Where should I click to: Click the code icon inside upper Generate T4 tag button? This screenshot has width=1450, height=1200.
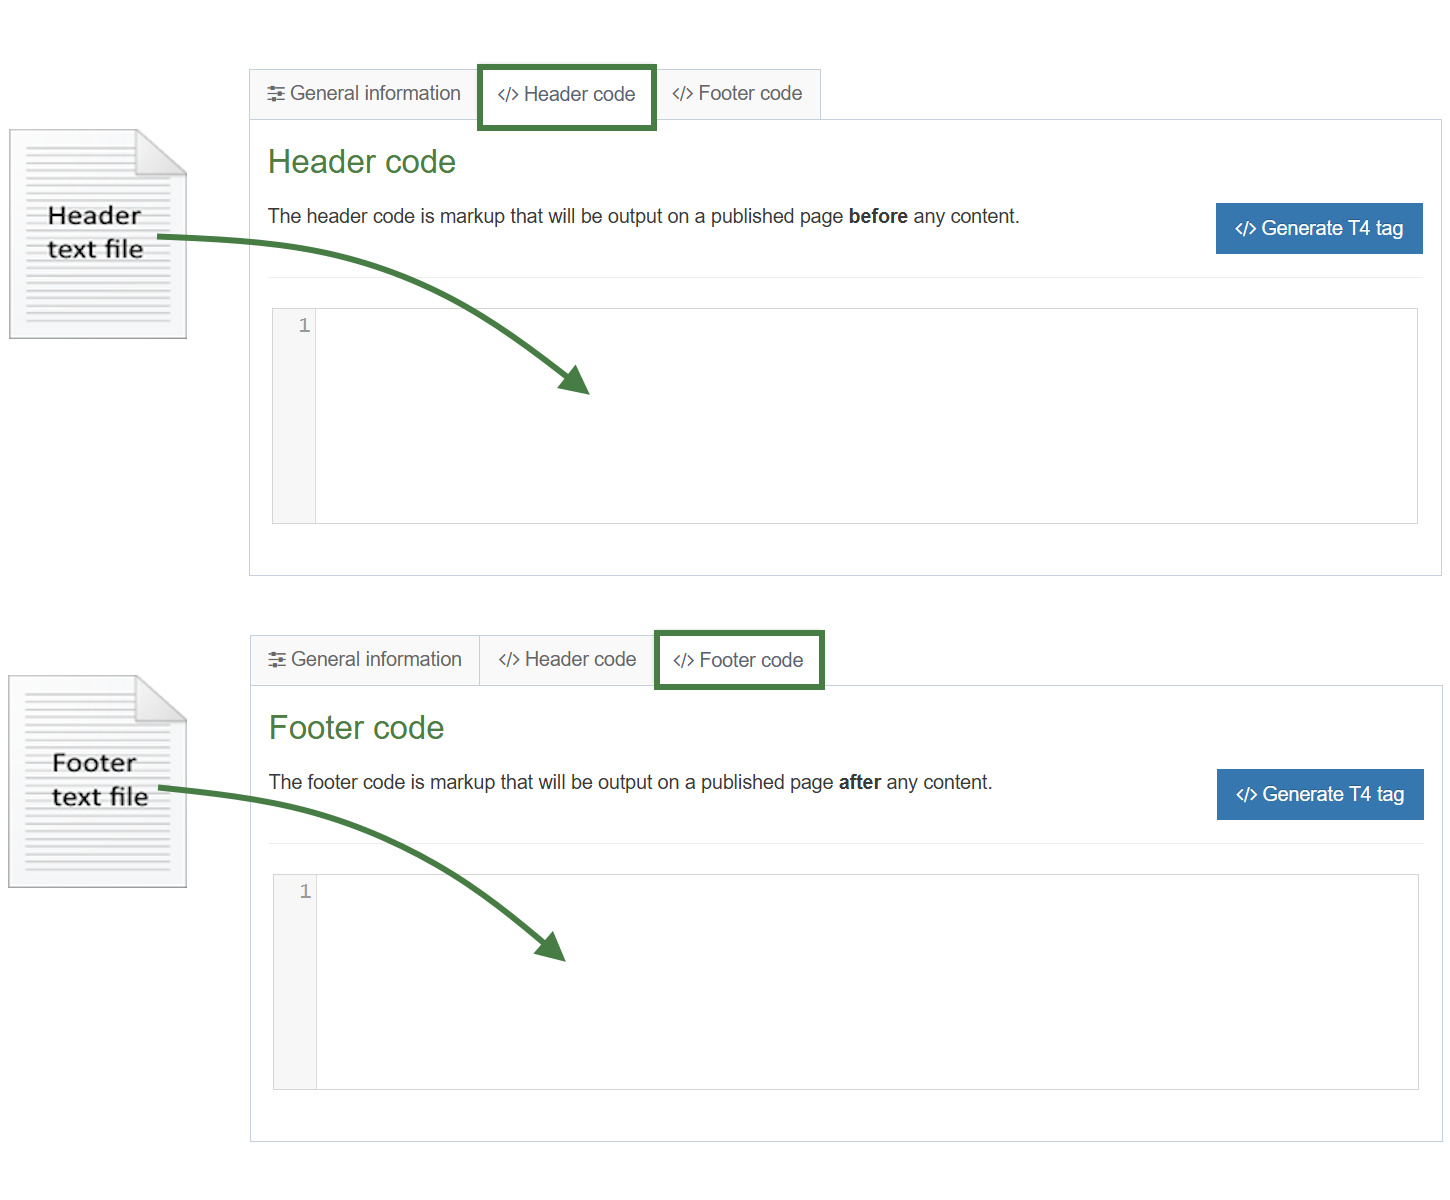tap(1245, 228)
